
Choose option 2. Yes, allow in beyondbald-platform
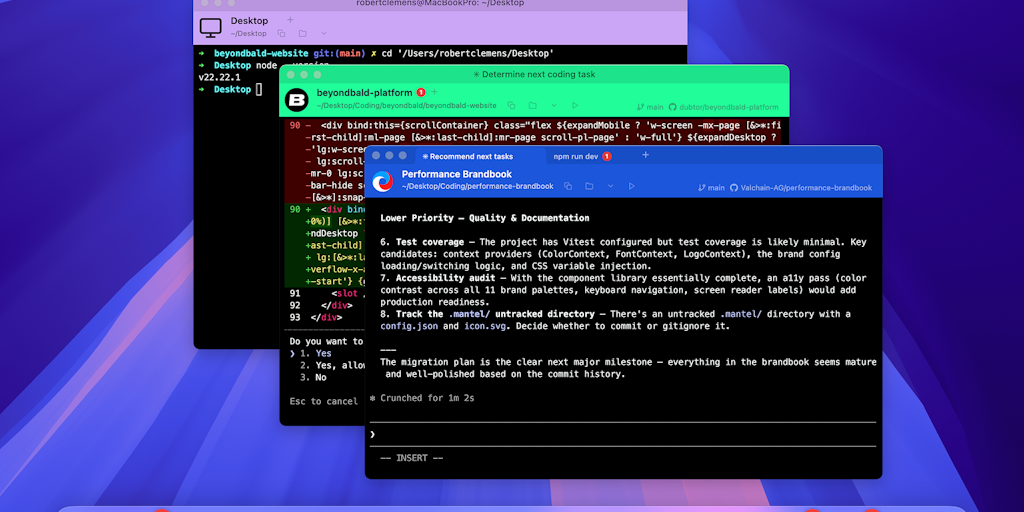331,366
